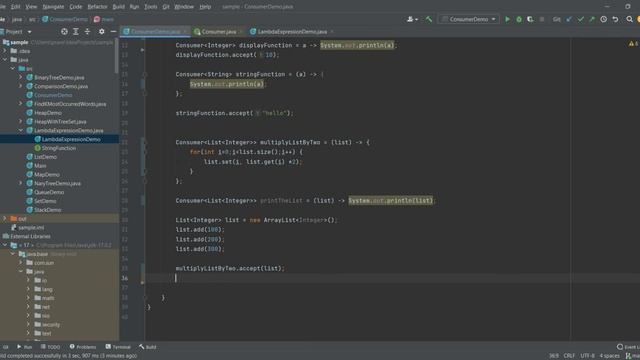The width and height of the screenshot is (640, 360).
Task: Open the Refactor menu
Action: [97, 7]
